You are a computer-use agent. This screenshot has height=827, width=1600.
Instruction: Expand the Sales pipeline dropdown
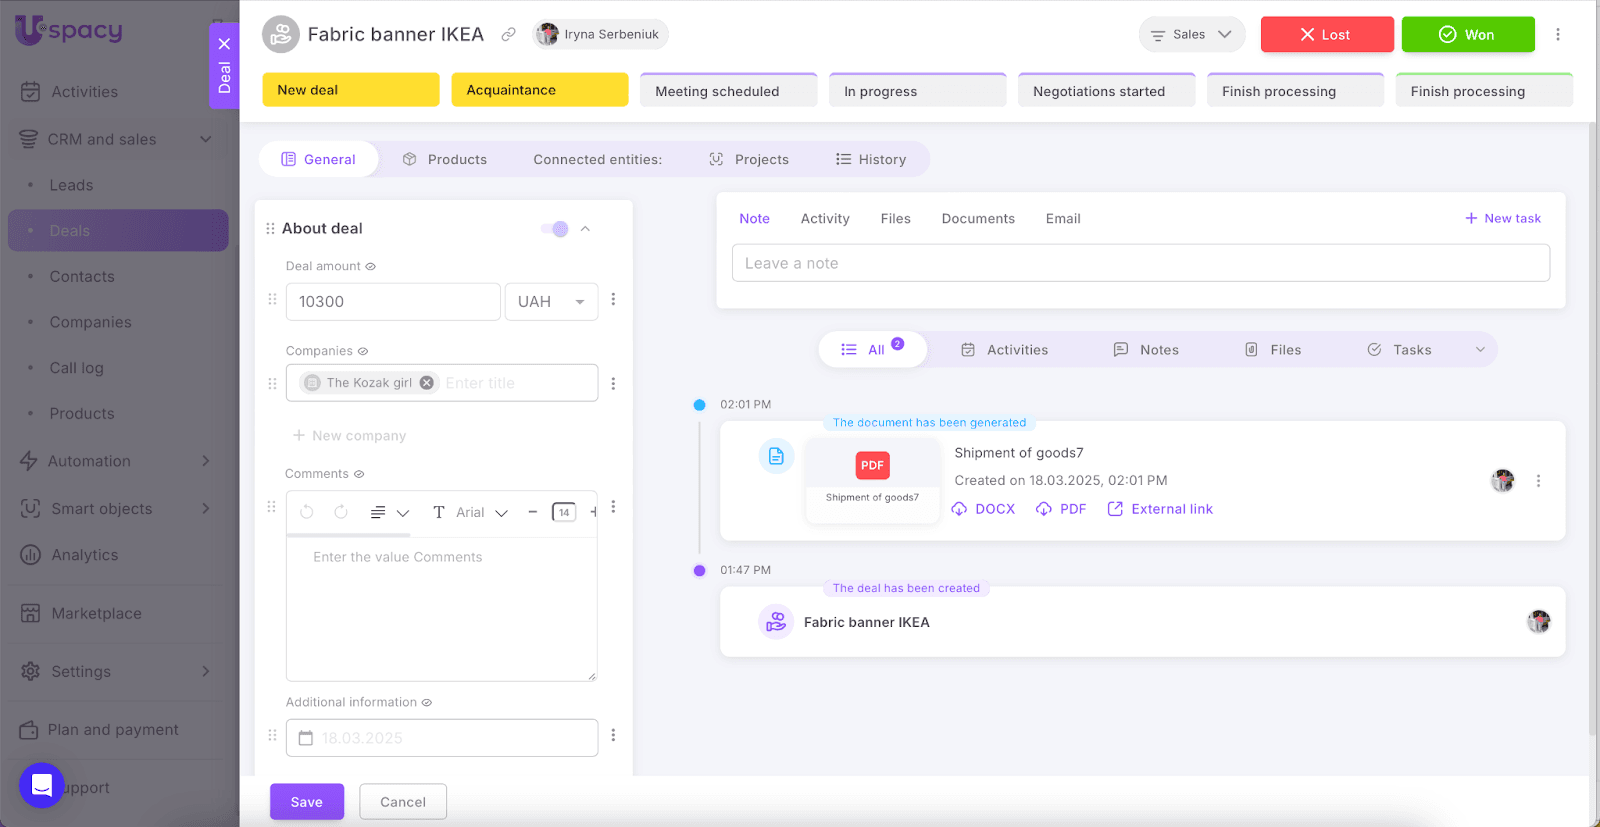[1191, 35]
